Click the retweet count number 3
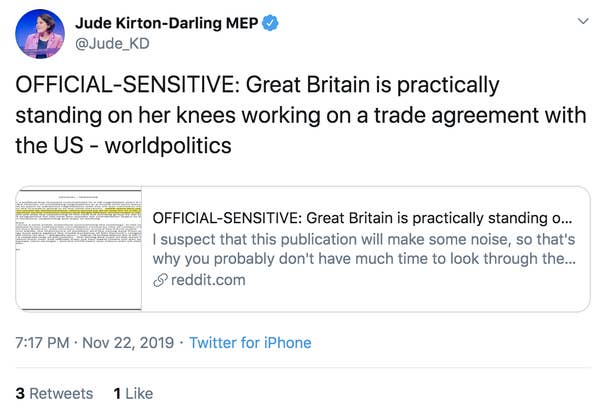 coord(20,393)
